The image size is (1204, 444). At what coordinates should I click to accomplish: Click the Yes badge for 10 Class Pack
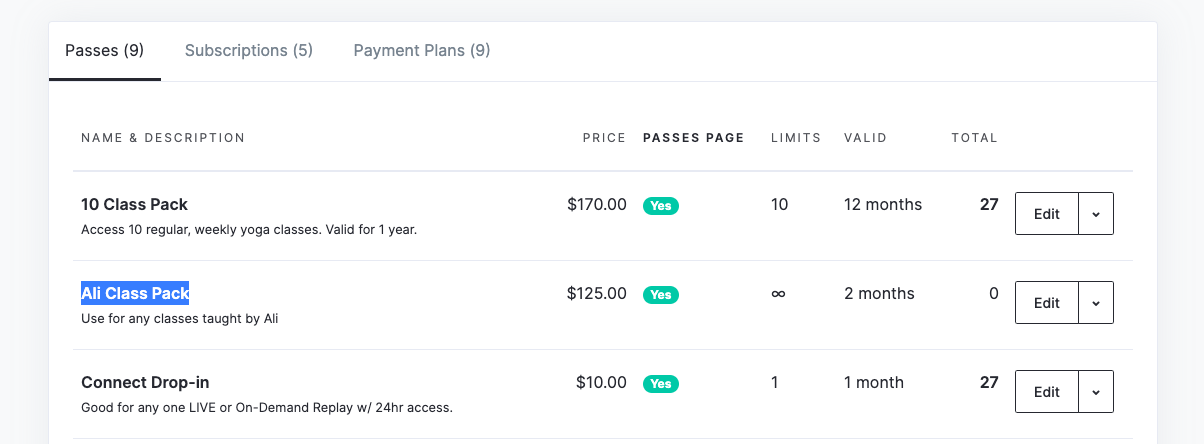pyautogui.click(x=660, y=206)
